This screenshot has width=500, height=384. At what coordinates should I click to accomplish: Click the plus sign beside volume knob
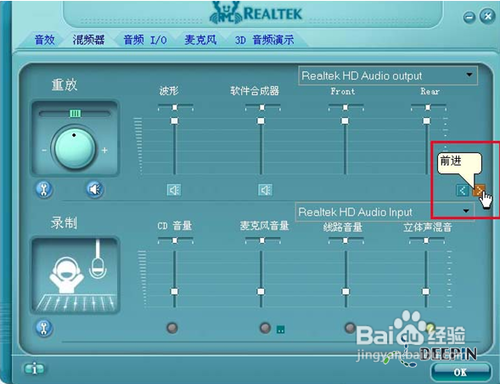click(104, 150)
